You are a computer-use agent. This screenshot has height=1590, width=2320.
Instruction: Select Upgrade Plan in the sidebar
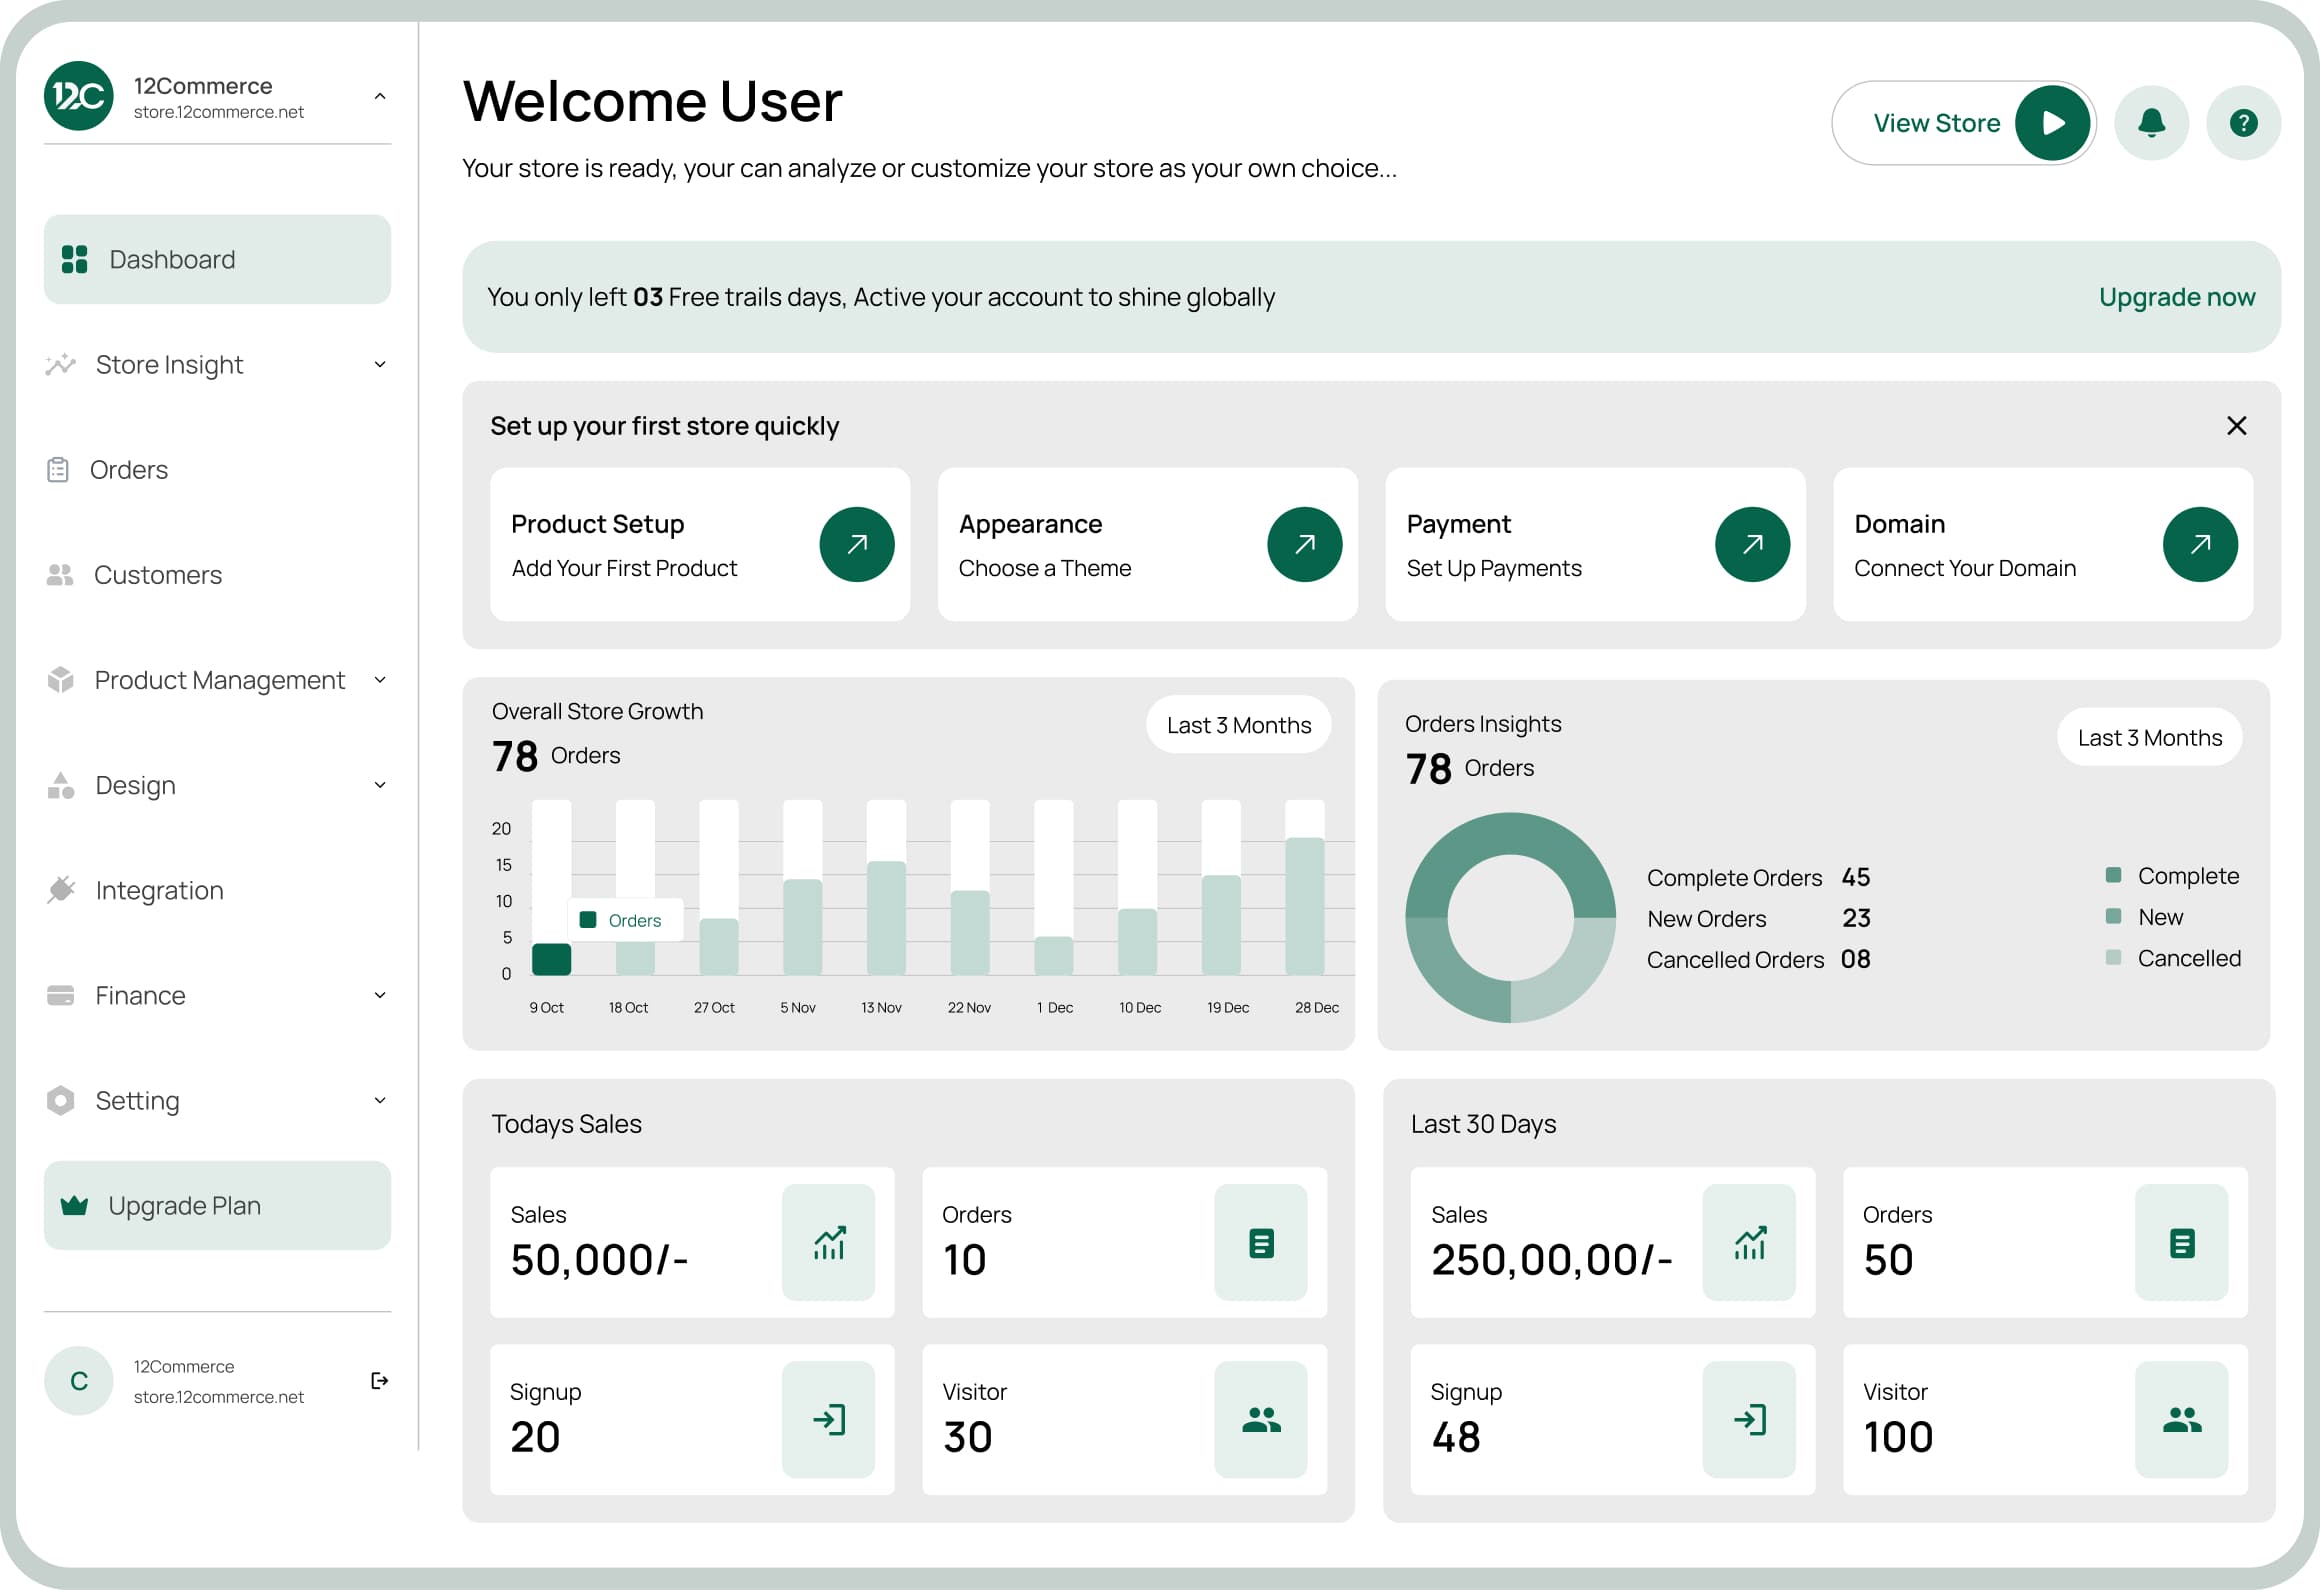point(184,1205)
